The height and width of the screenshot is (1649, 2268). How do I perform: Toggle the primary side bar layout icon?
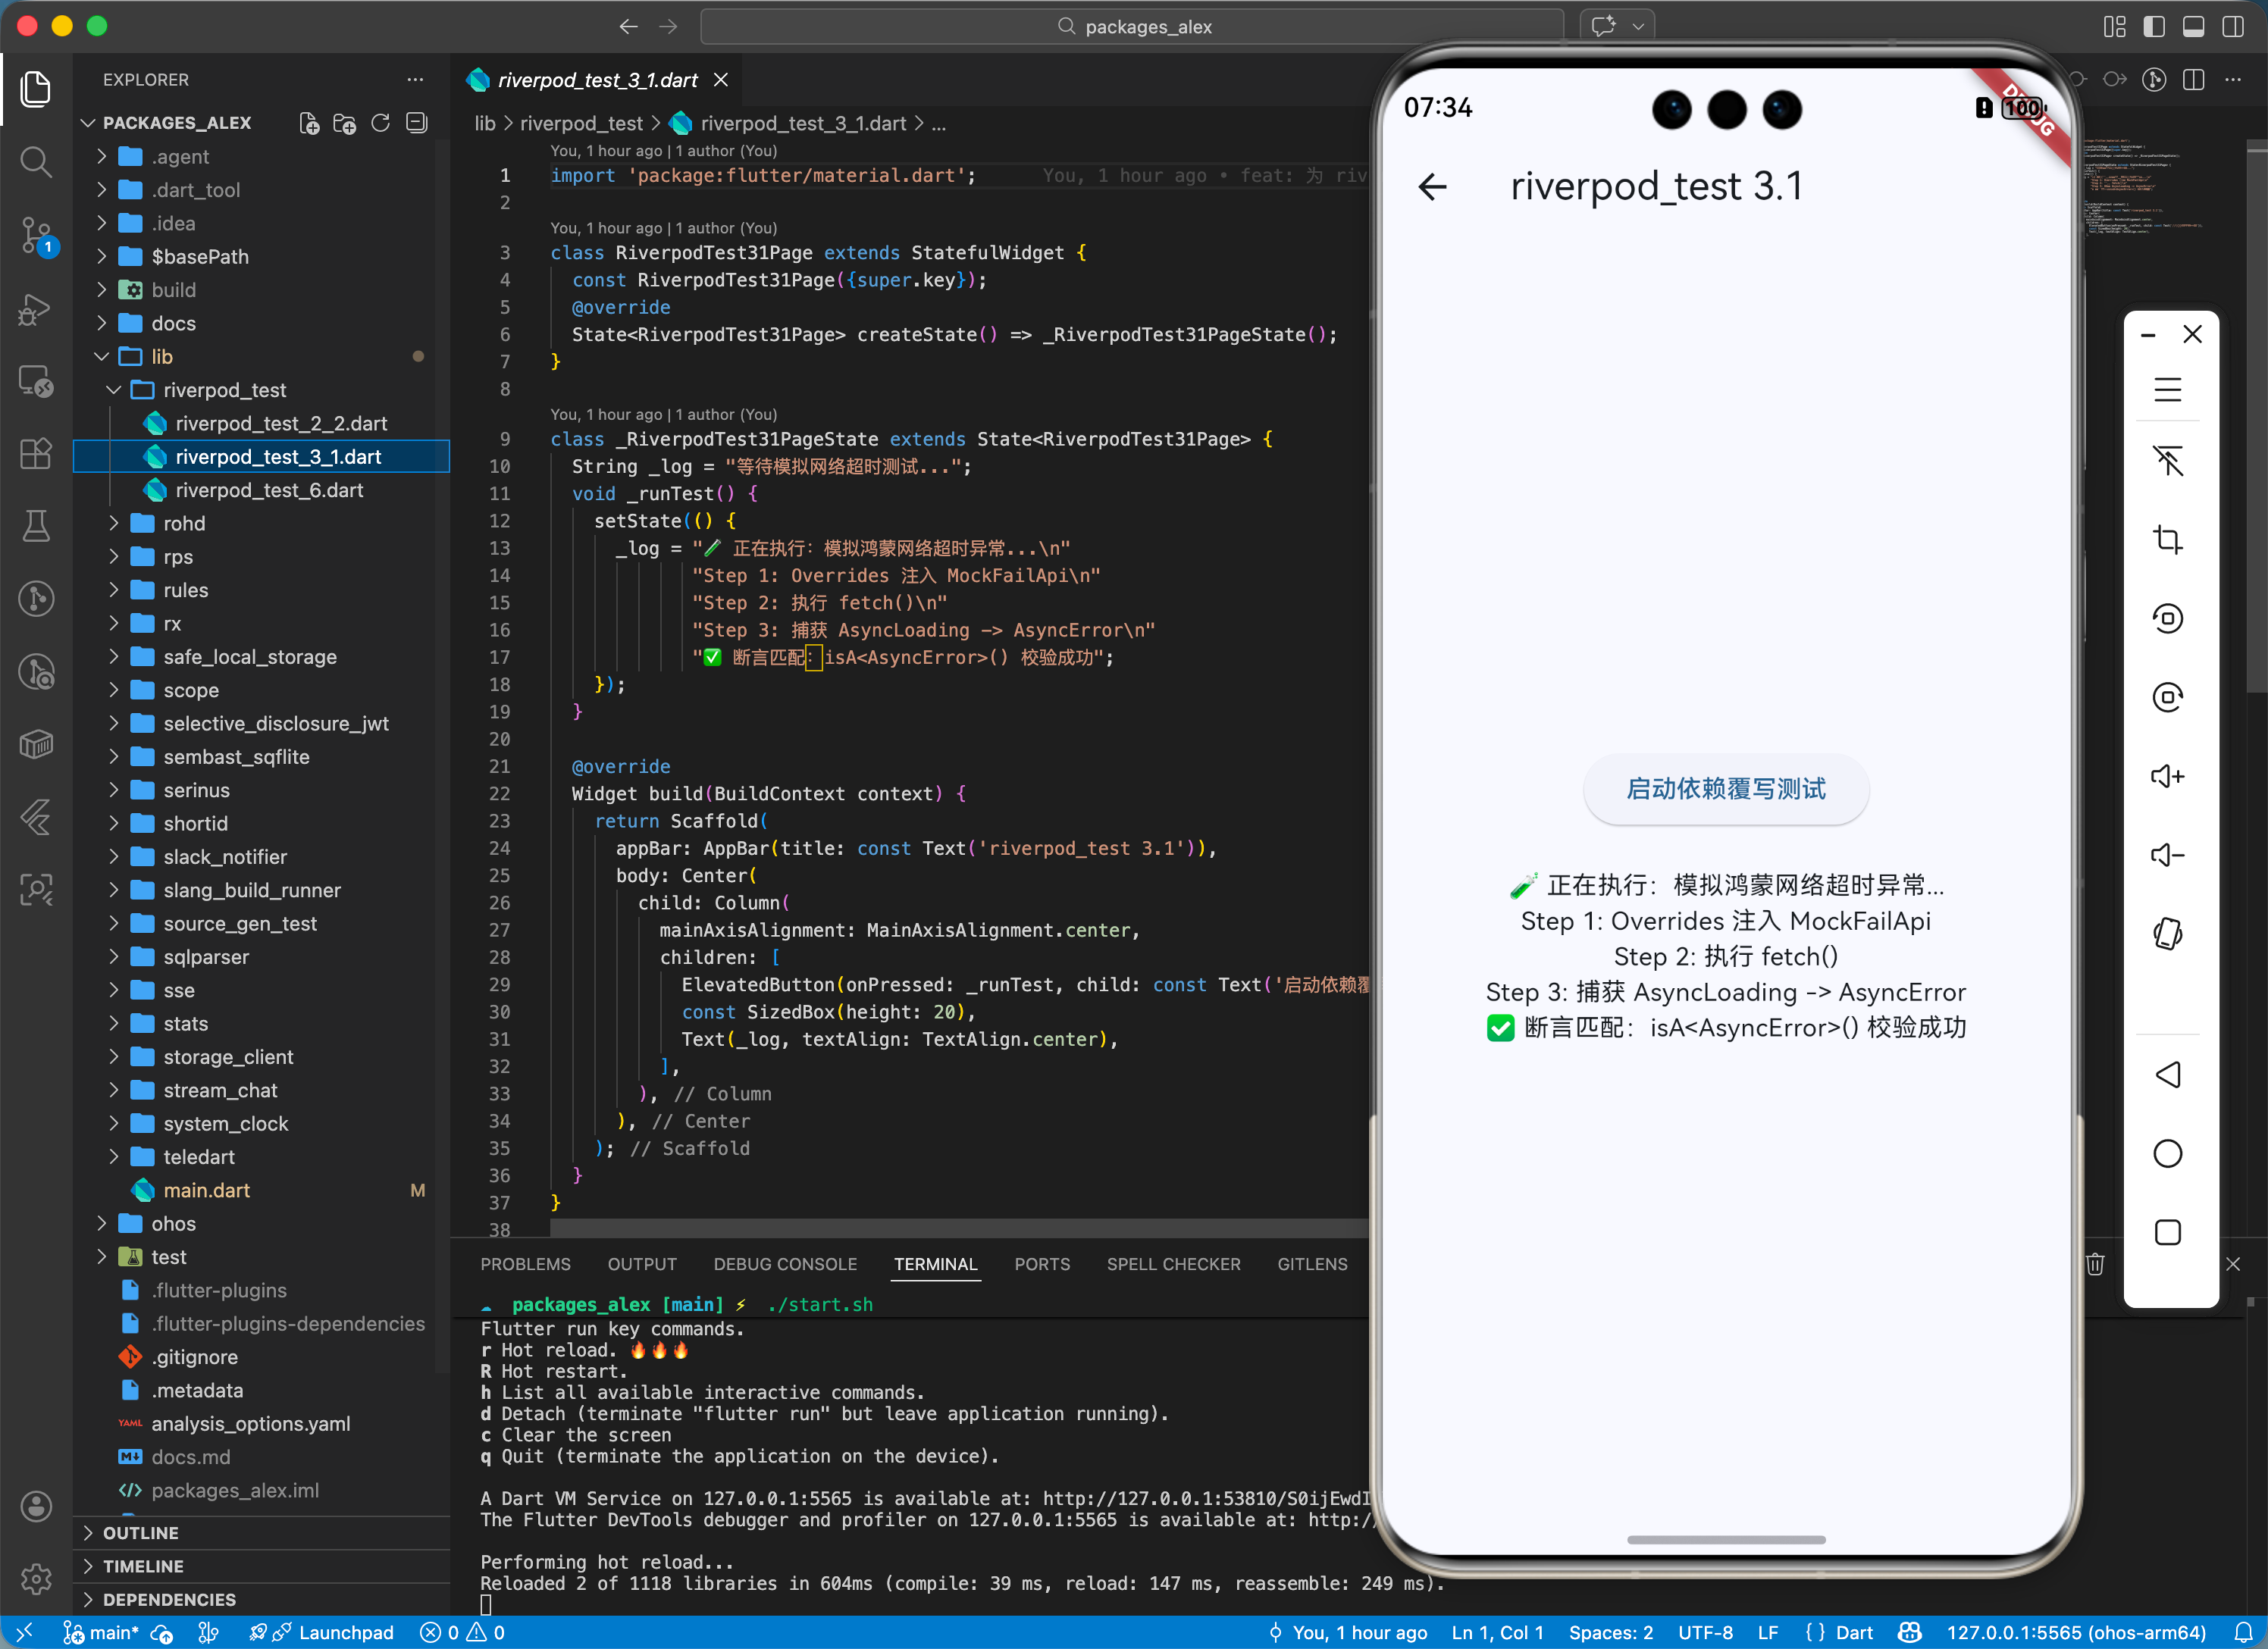point(2154,27)
